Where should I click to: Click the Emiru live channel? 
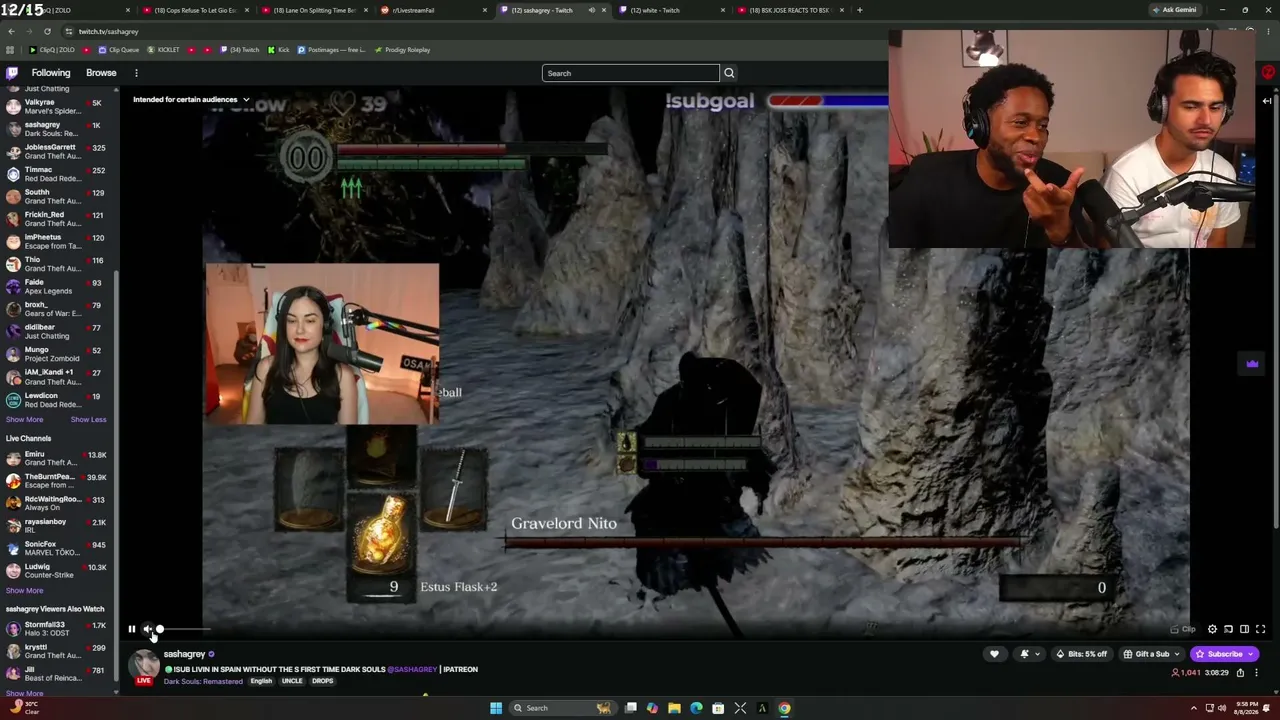coord(58,458)
